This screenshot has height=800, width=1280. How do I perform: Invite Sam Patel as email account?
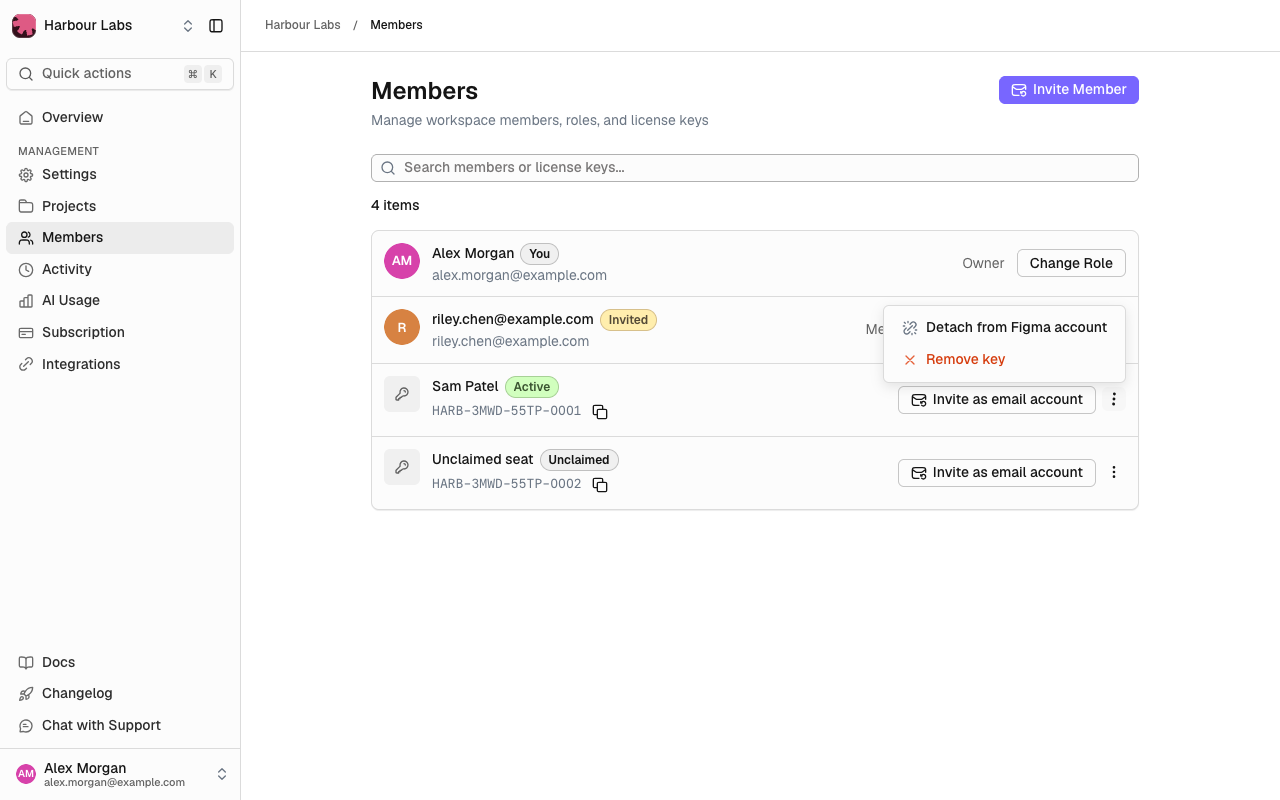(997, 399)
